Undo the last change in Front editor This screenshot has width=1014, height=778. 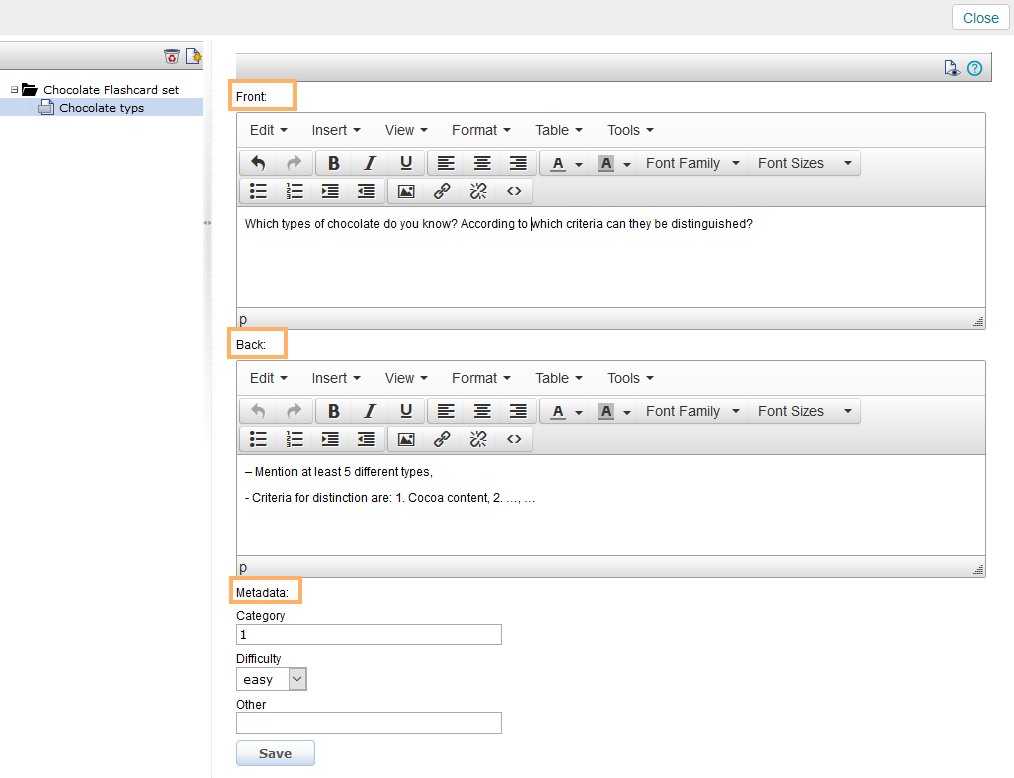pos(258,163)
